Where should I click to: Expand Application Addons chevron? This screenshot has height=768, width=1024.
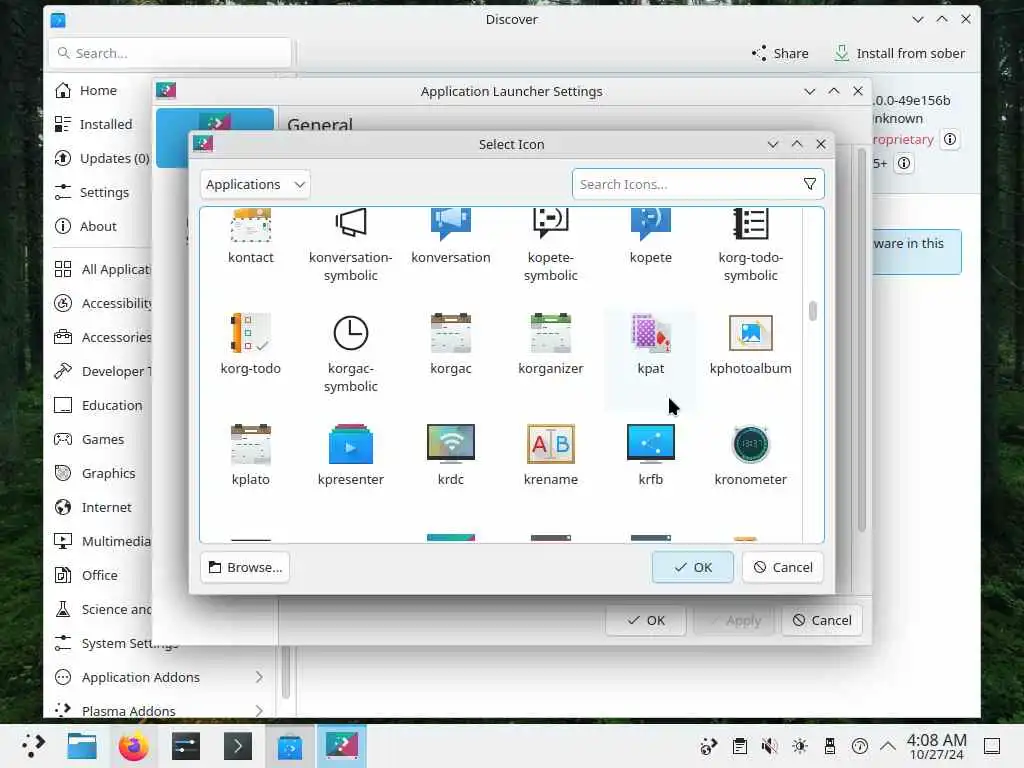point(259,677)
